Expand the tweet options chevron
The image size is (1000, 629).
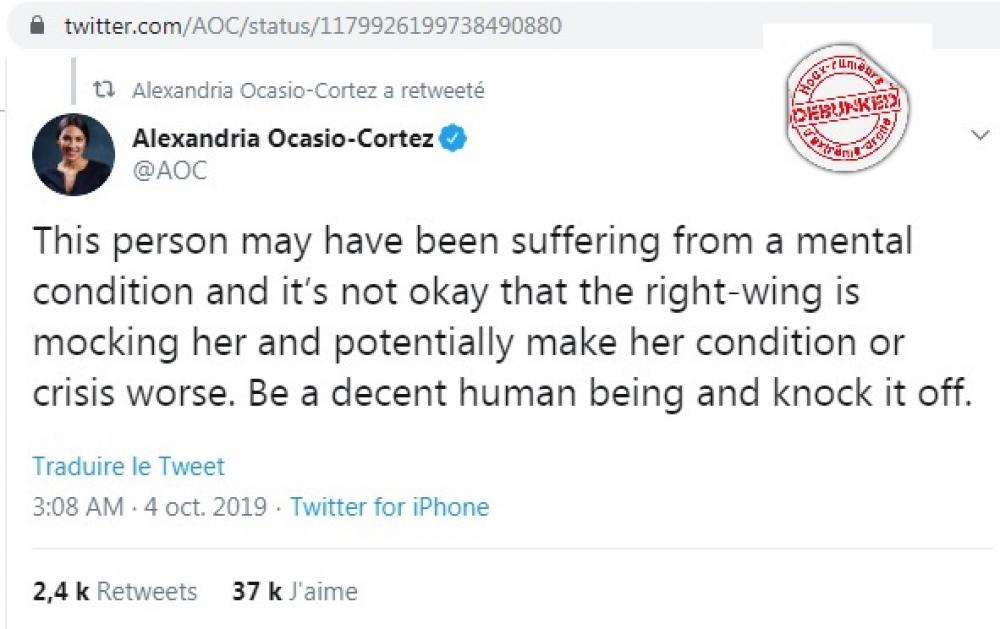pos(980,135)
